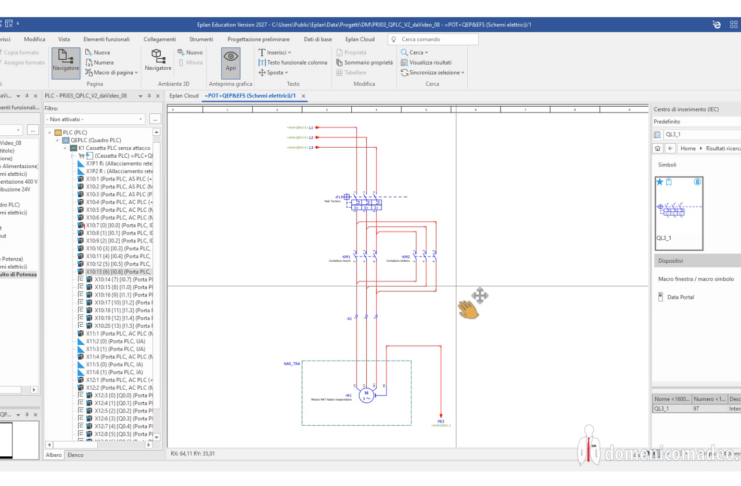
Task: Click the back arrow in insertion center
Action: point(670,148)
